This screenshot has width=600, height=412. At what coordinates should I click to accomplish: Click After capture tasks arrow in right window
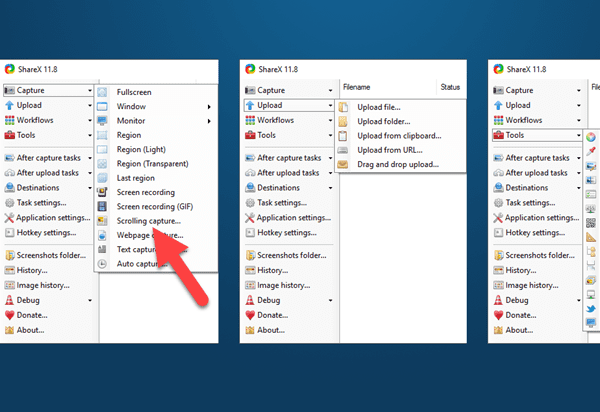[x=579, y=158]
